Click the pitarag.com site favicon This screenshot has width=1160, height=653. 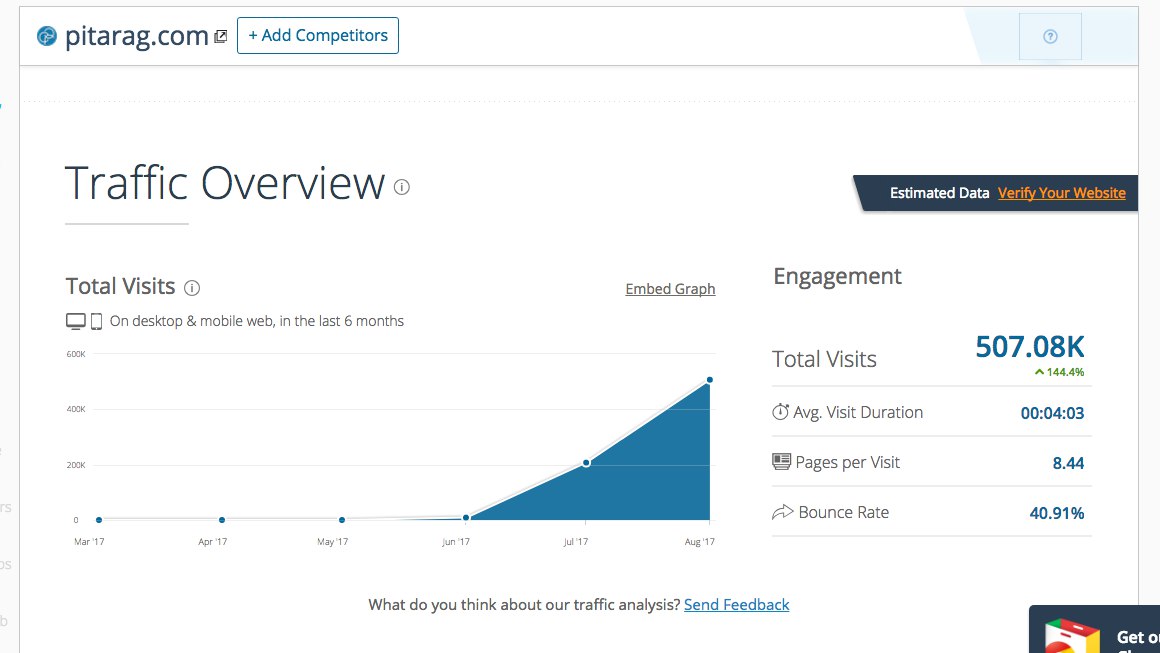click(x=47, y=35)
